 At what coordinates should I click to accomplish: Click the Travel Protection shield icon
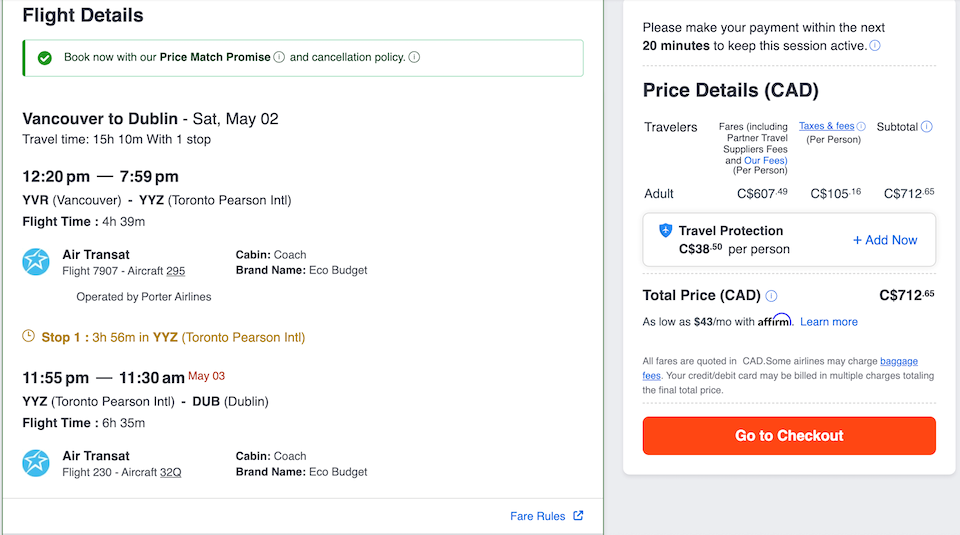[x=666, y=230]
